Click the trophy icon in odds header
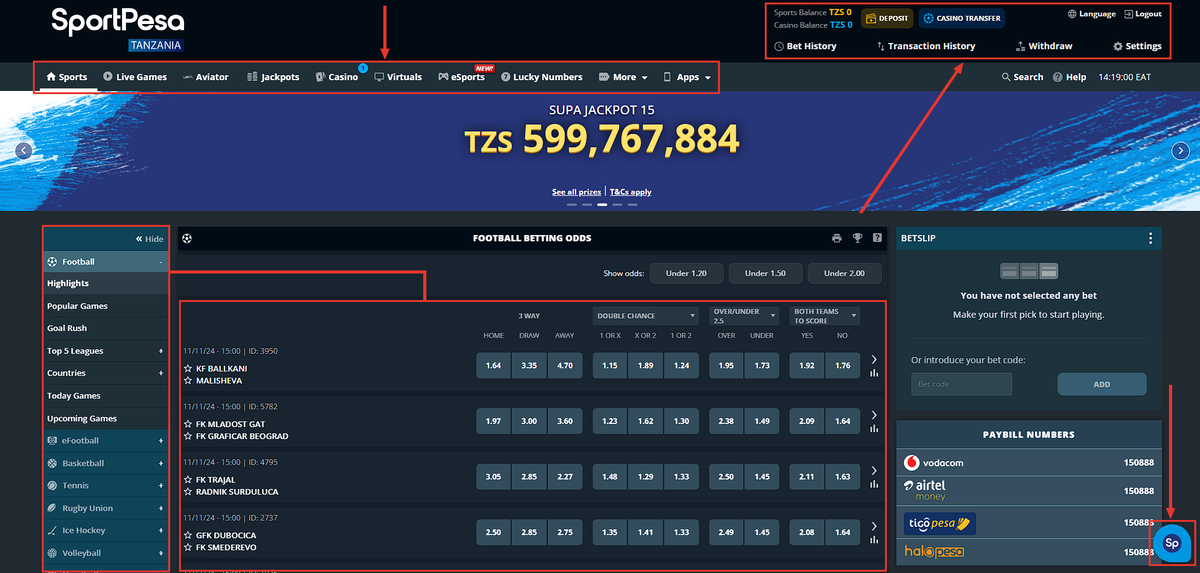This screenshot has height=573, width=1200. point(857,238)
